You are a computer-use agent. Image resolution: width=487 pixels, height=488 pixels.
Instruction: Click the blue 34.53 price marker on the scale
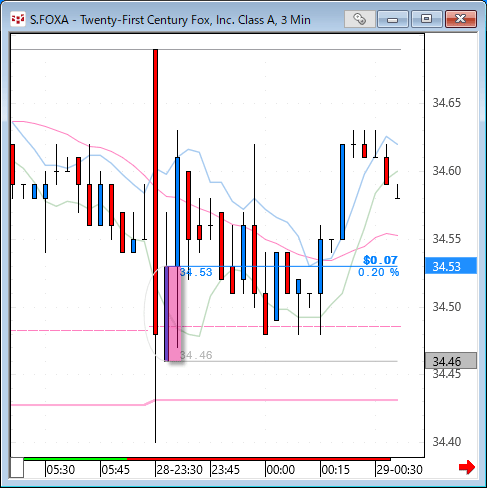click(x=451, y=266)
